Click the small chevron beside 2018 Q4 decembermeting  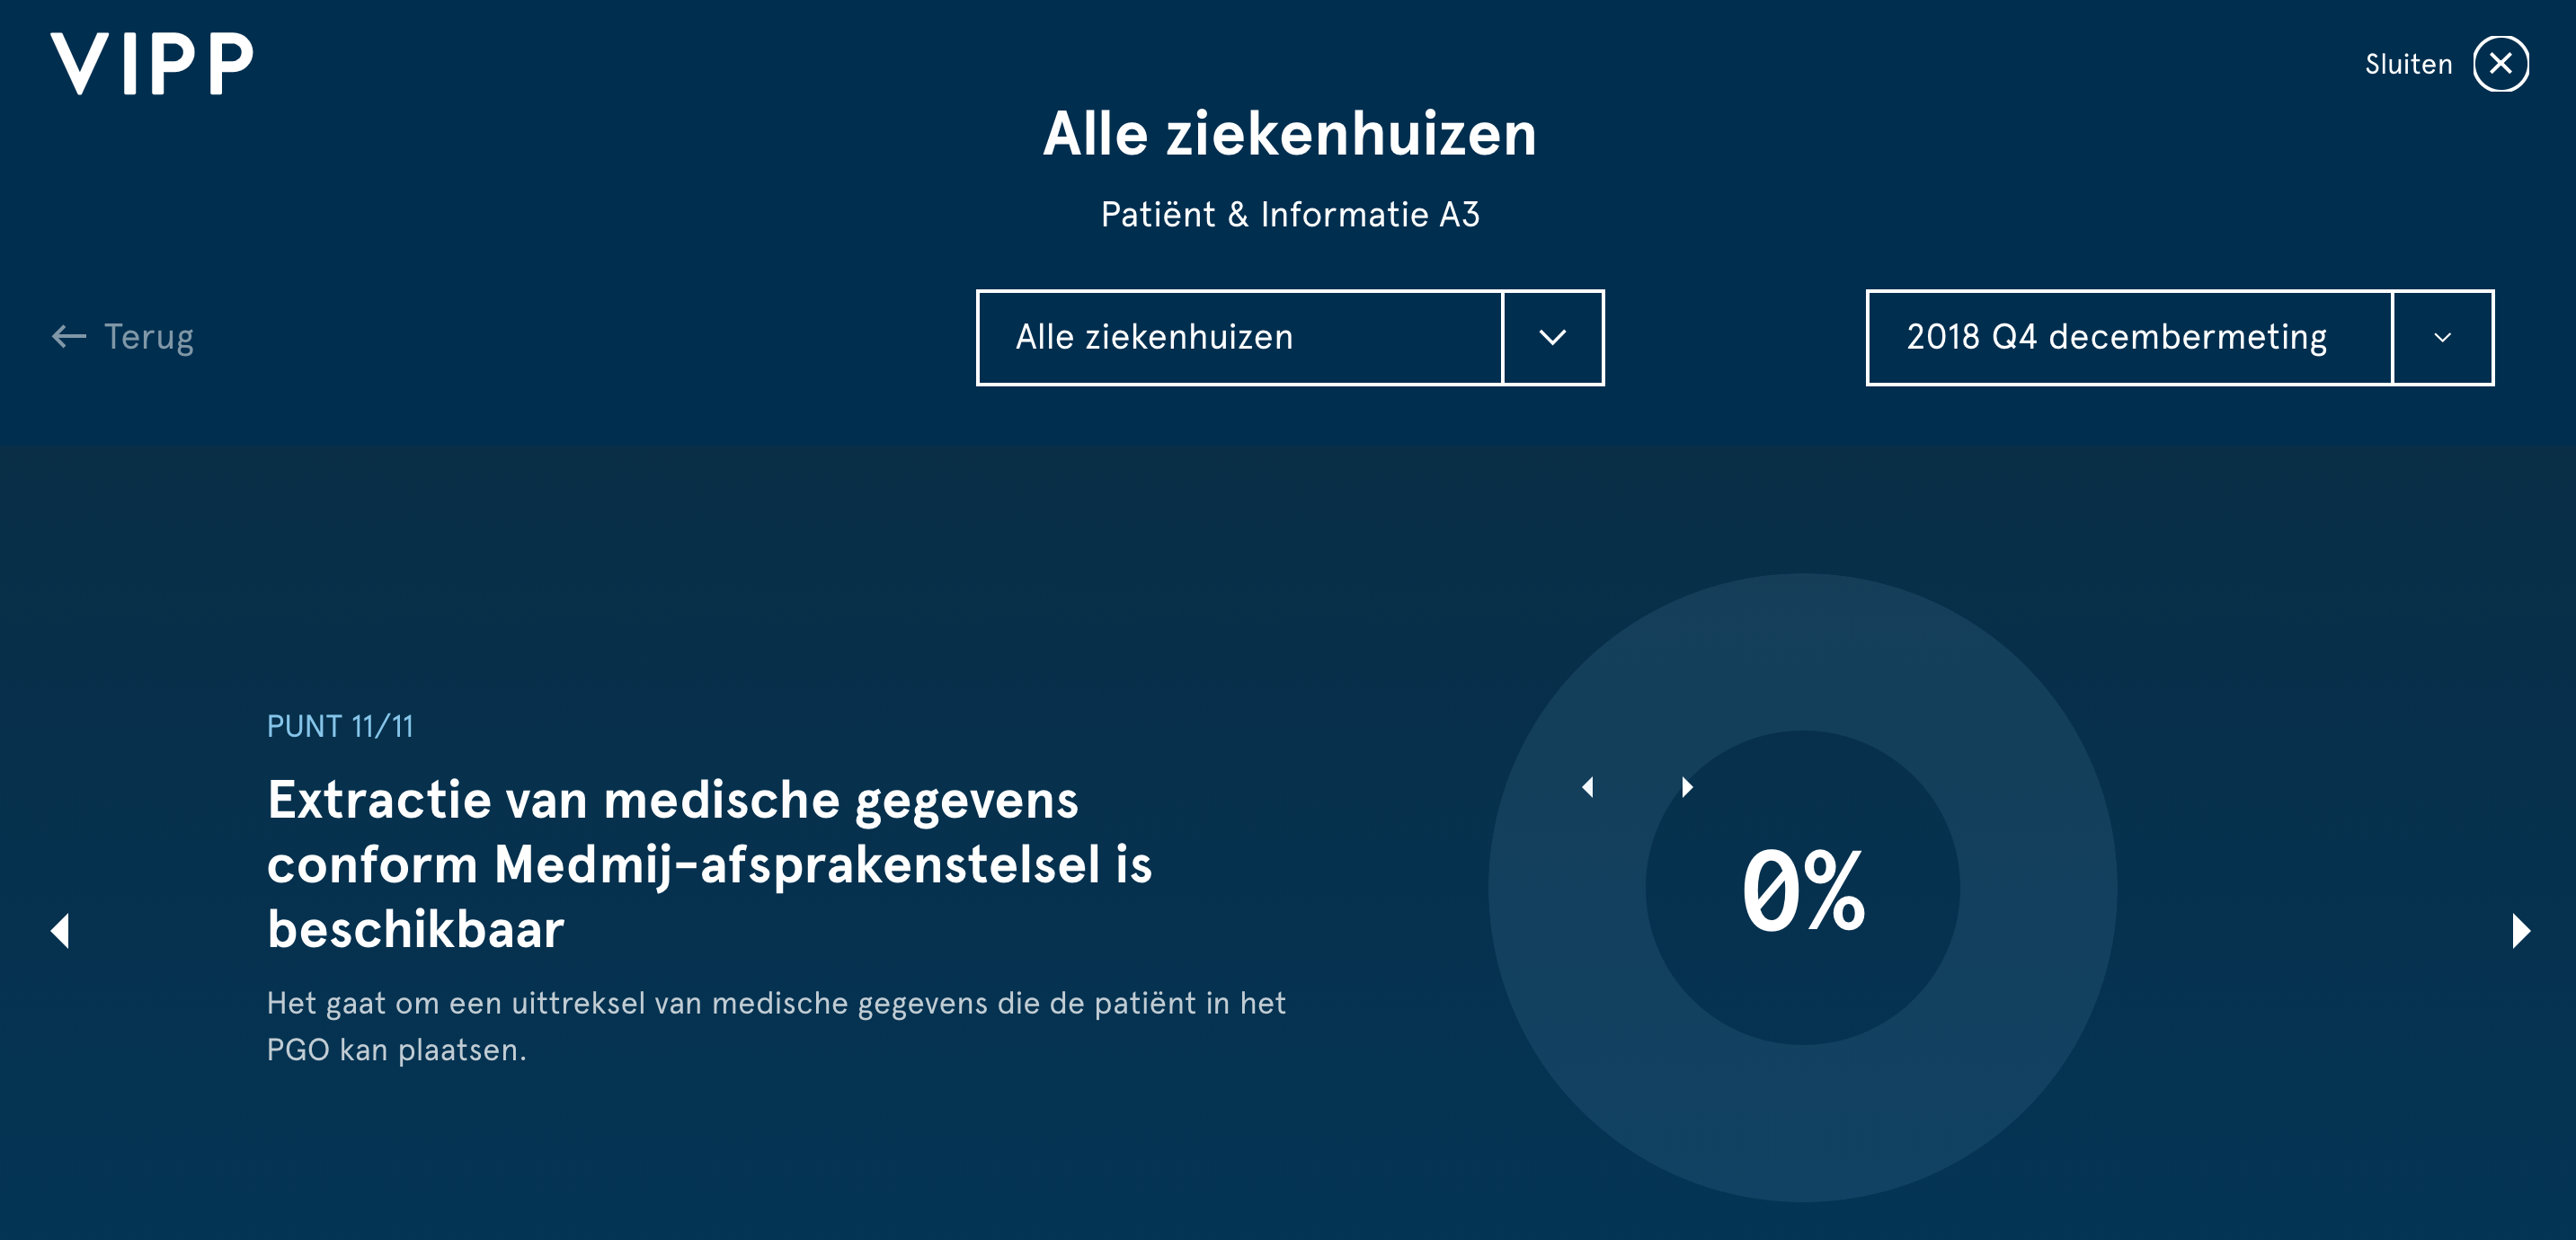tap(2442, 338)
